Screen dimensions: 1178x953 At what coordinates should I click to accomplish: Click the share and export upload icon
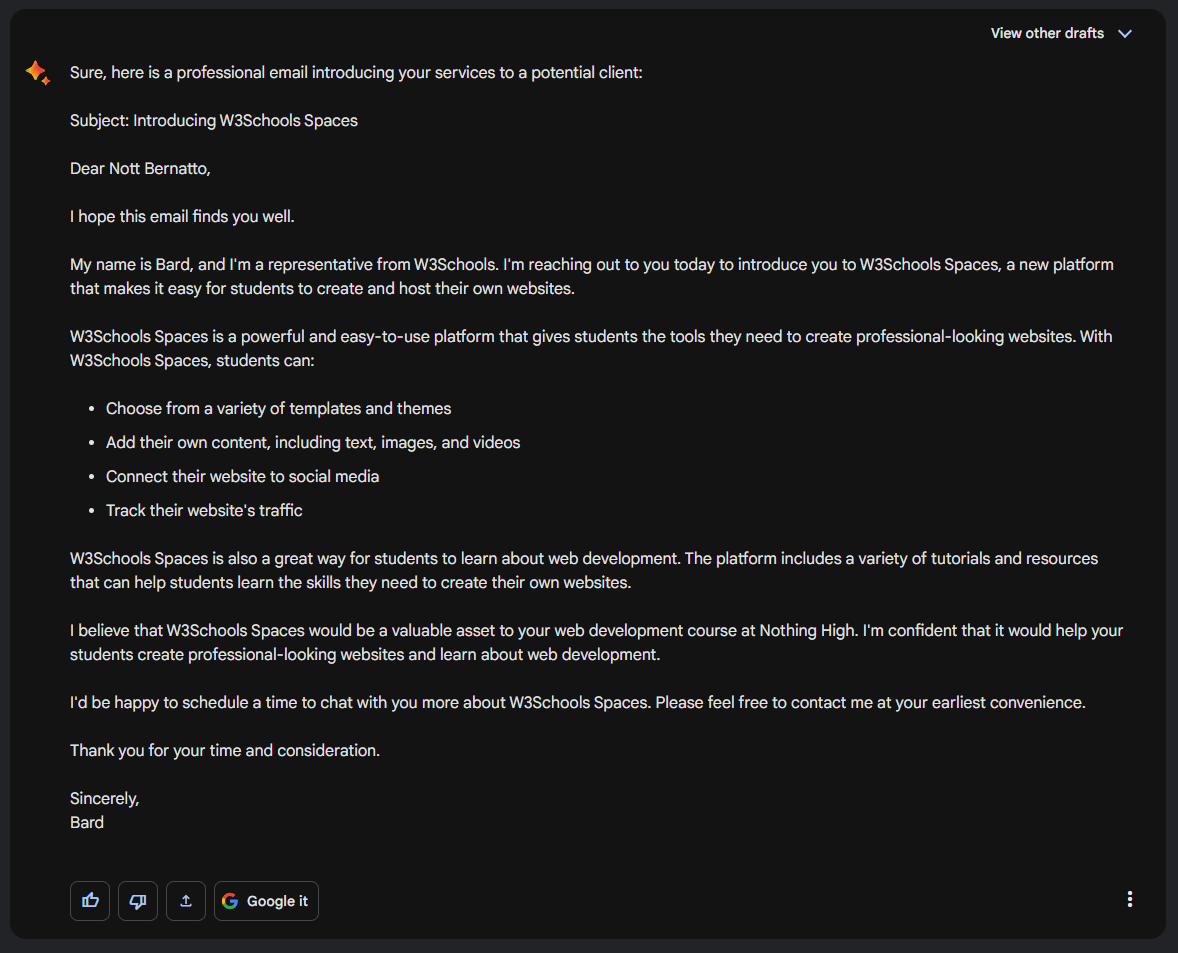point(186,901)
